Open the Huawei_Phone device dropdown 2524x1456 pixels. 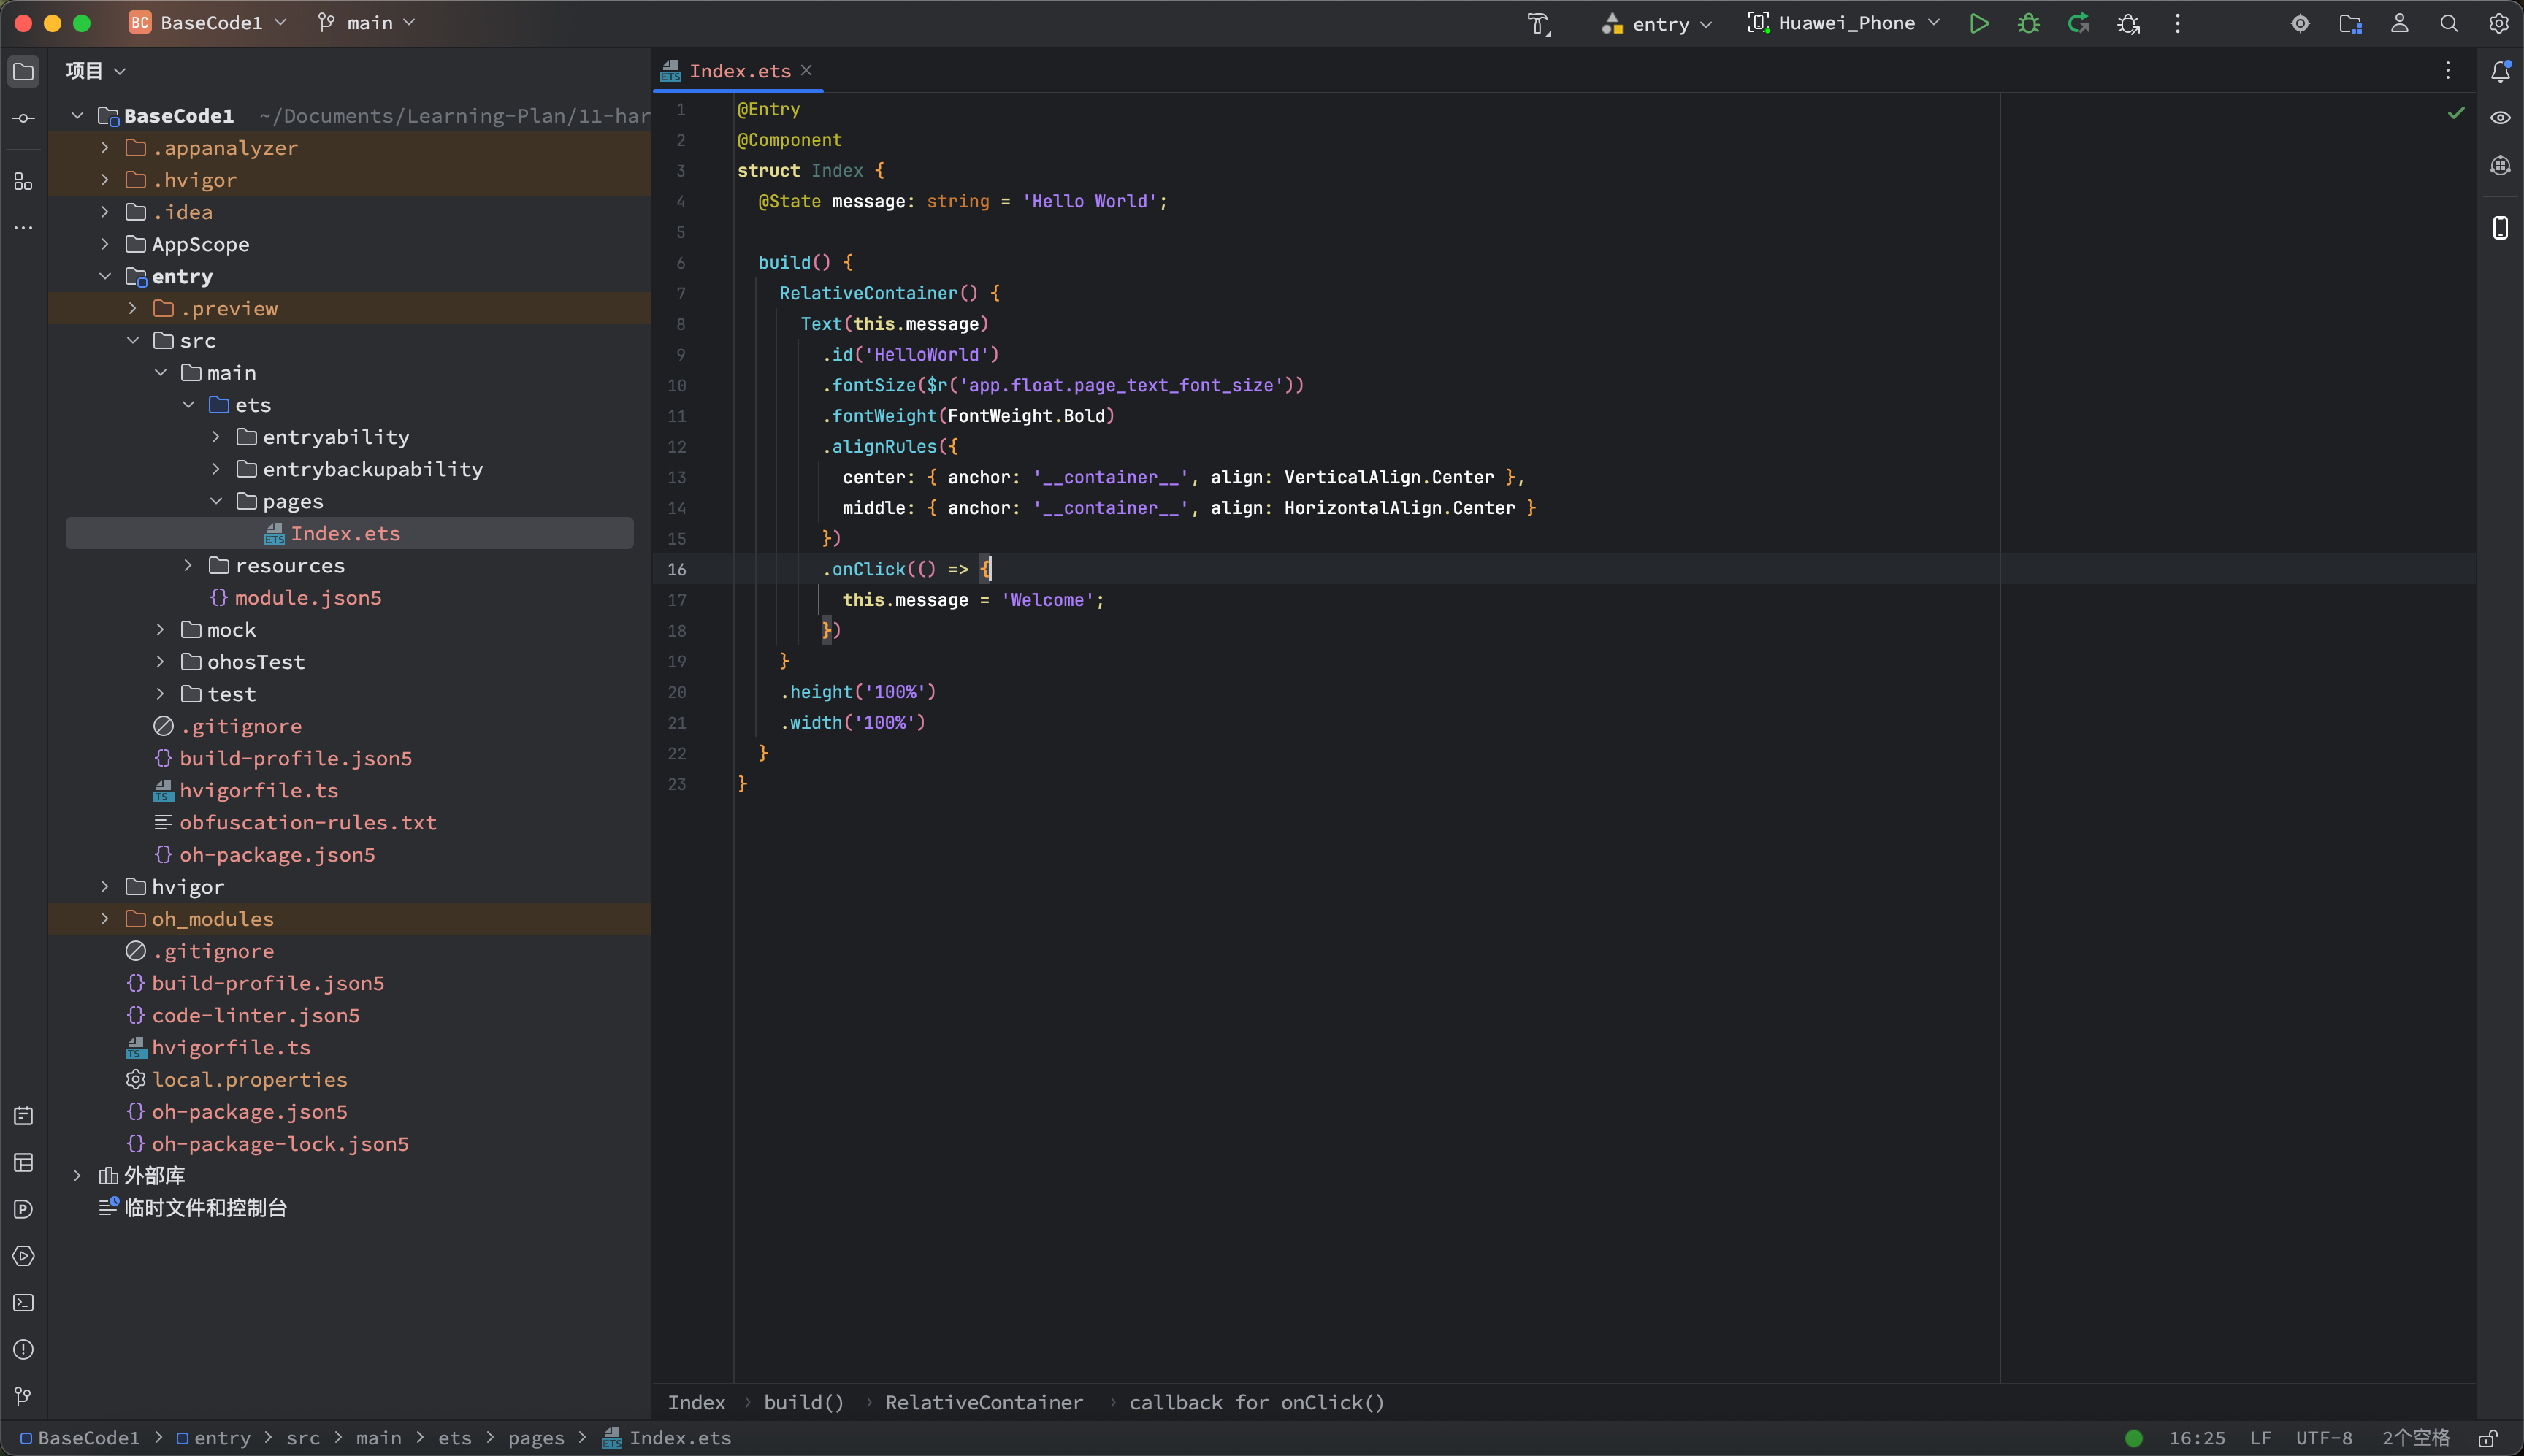coord(1844,23)
